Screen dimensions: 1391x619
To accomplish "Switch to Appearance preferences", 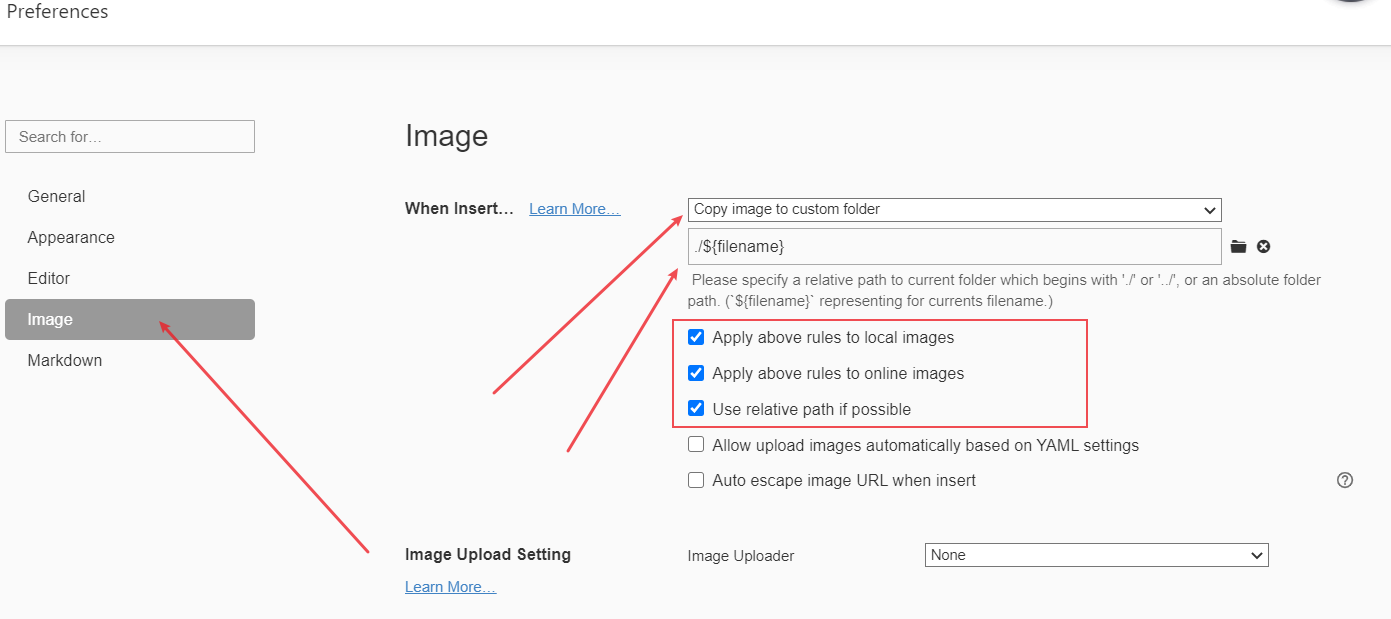I will pos(71,238).
